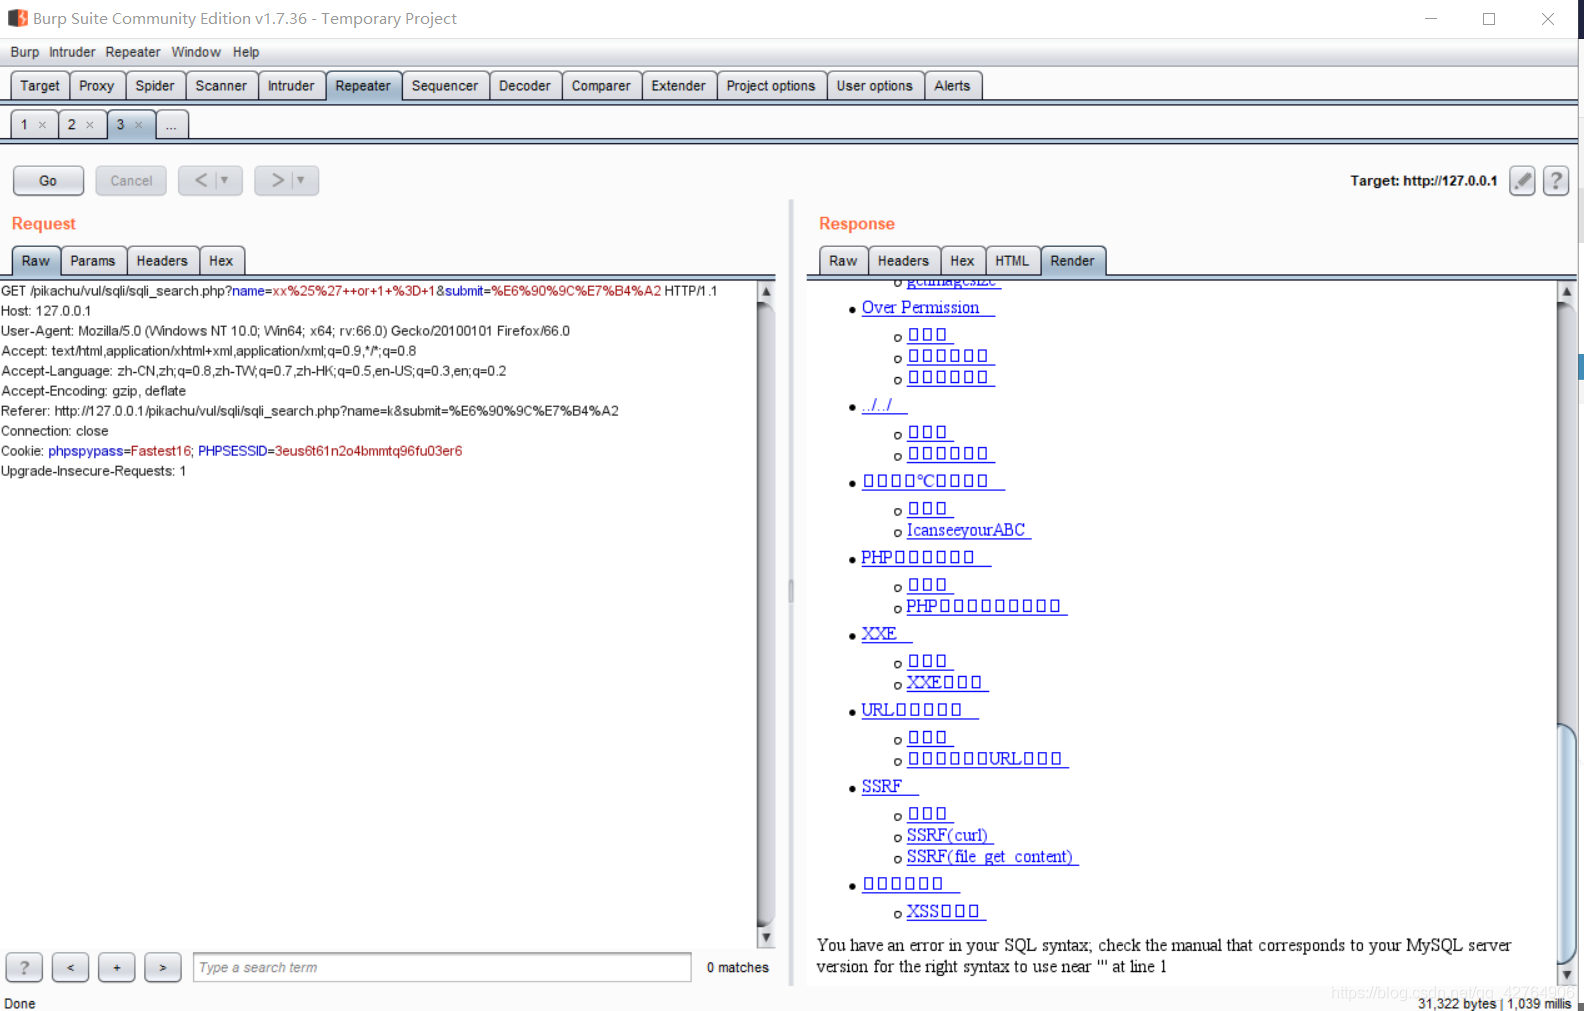Switch to the Sequencer tab
This screenshot has height=1011, width=1584.
coord(445,86)
